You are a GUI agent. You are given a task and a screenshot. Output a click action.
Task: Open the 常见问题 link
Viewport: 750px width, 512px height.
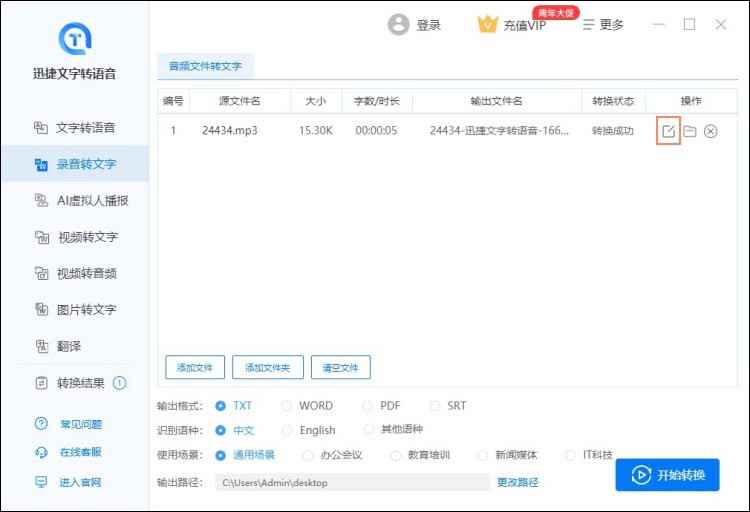coord(81,424)
